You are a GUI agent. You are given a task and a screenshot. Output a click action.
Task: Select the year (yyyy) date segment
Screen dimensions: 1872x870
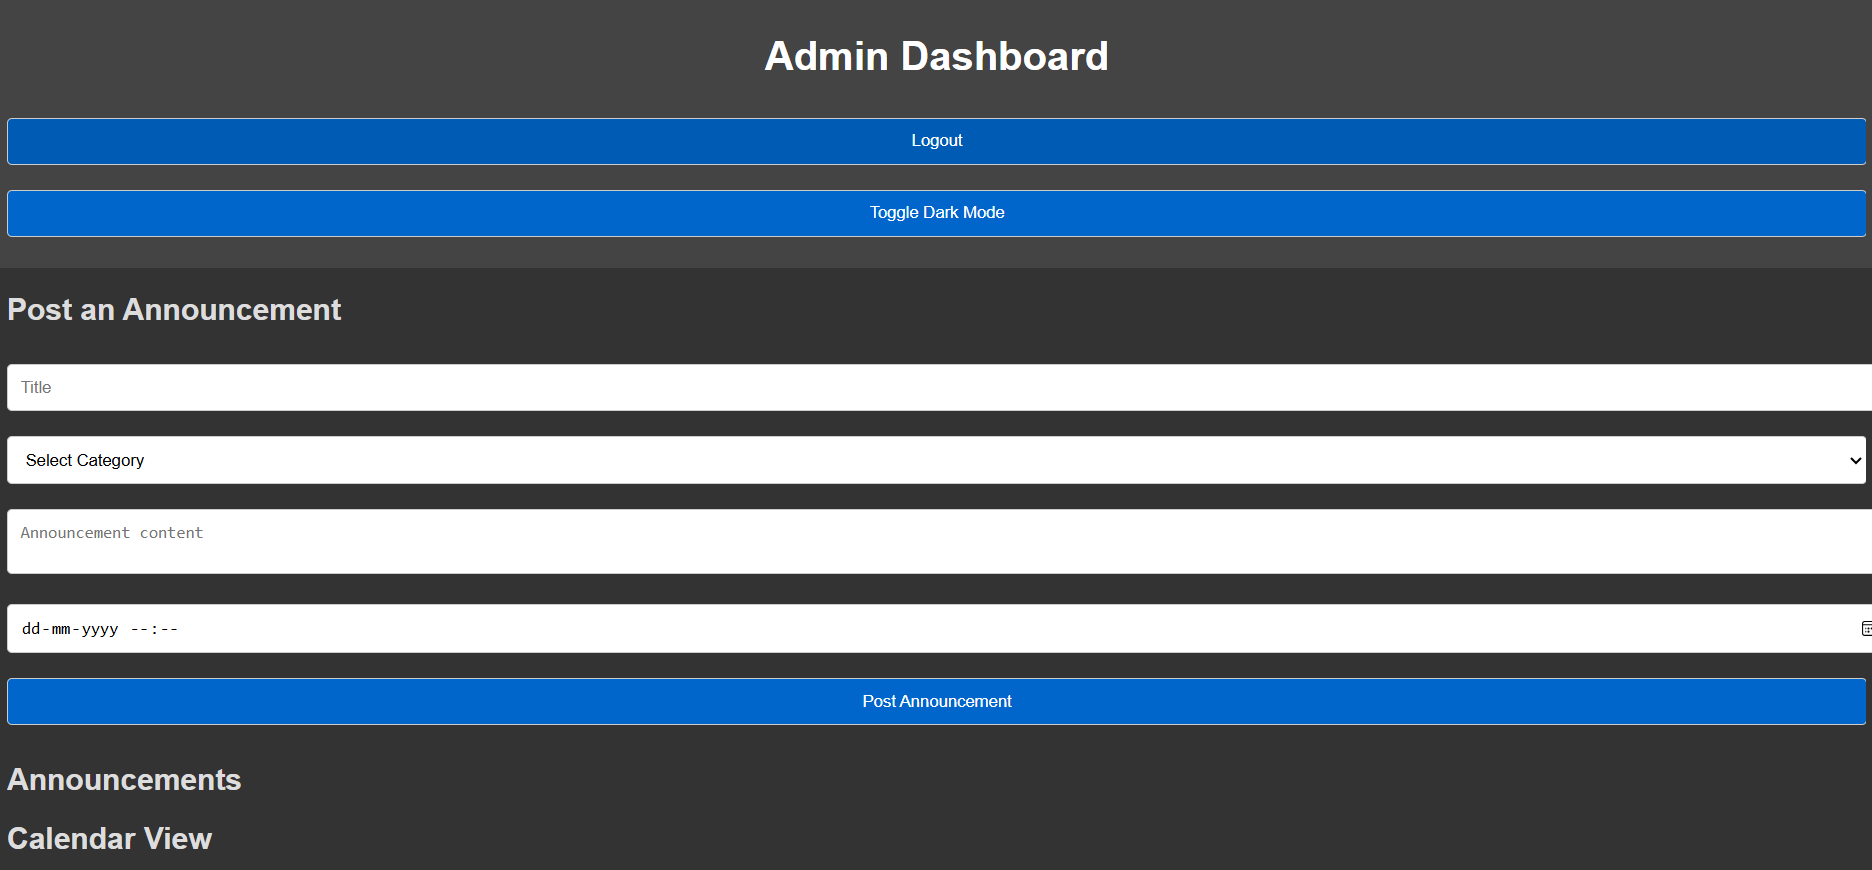click(100, 629)
